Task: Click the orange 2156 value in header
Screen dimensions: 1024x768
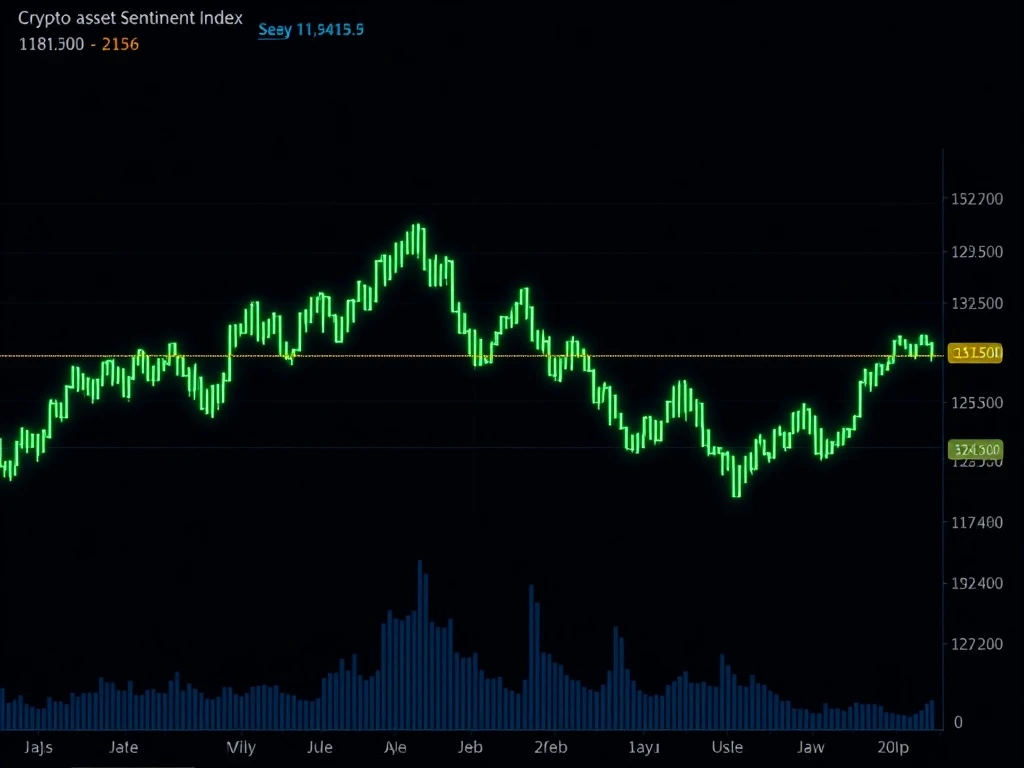Action: 120,45
